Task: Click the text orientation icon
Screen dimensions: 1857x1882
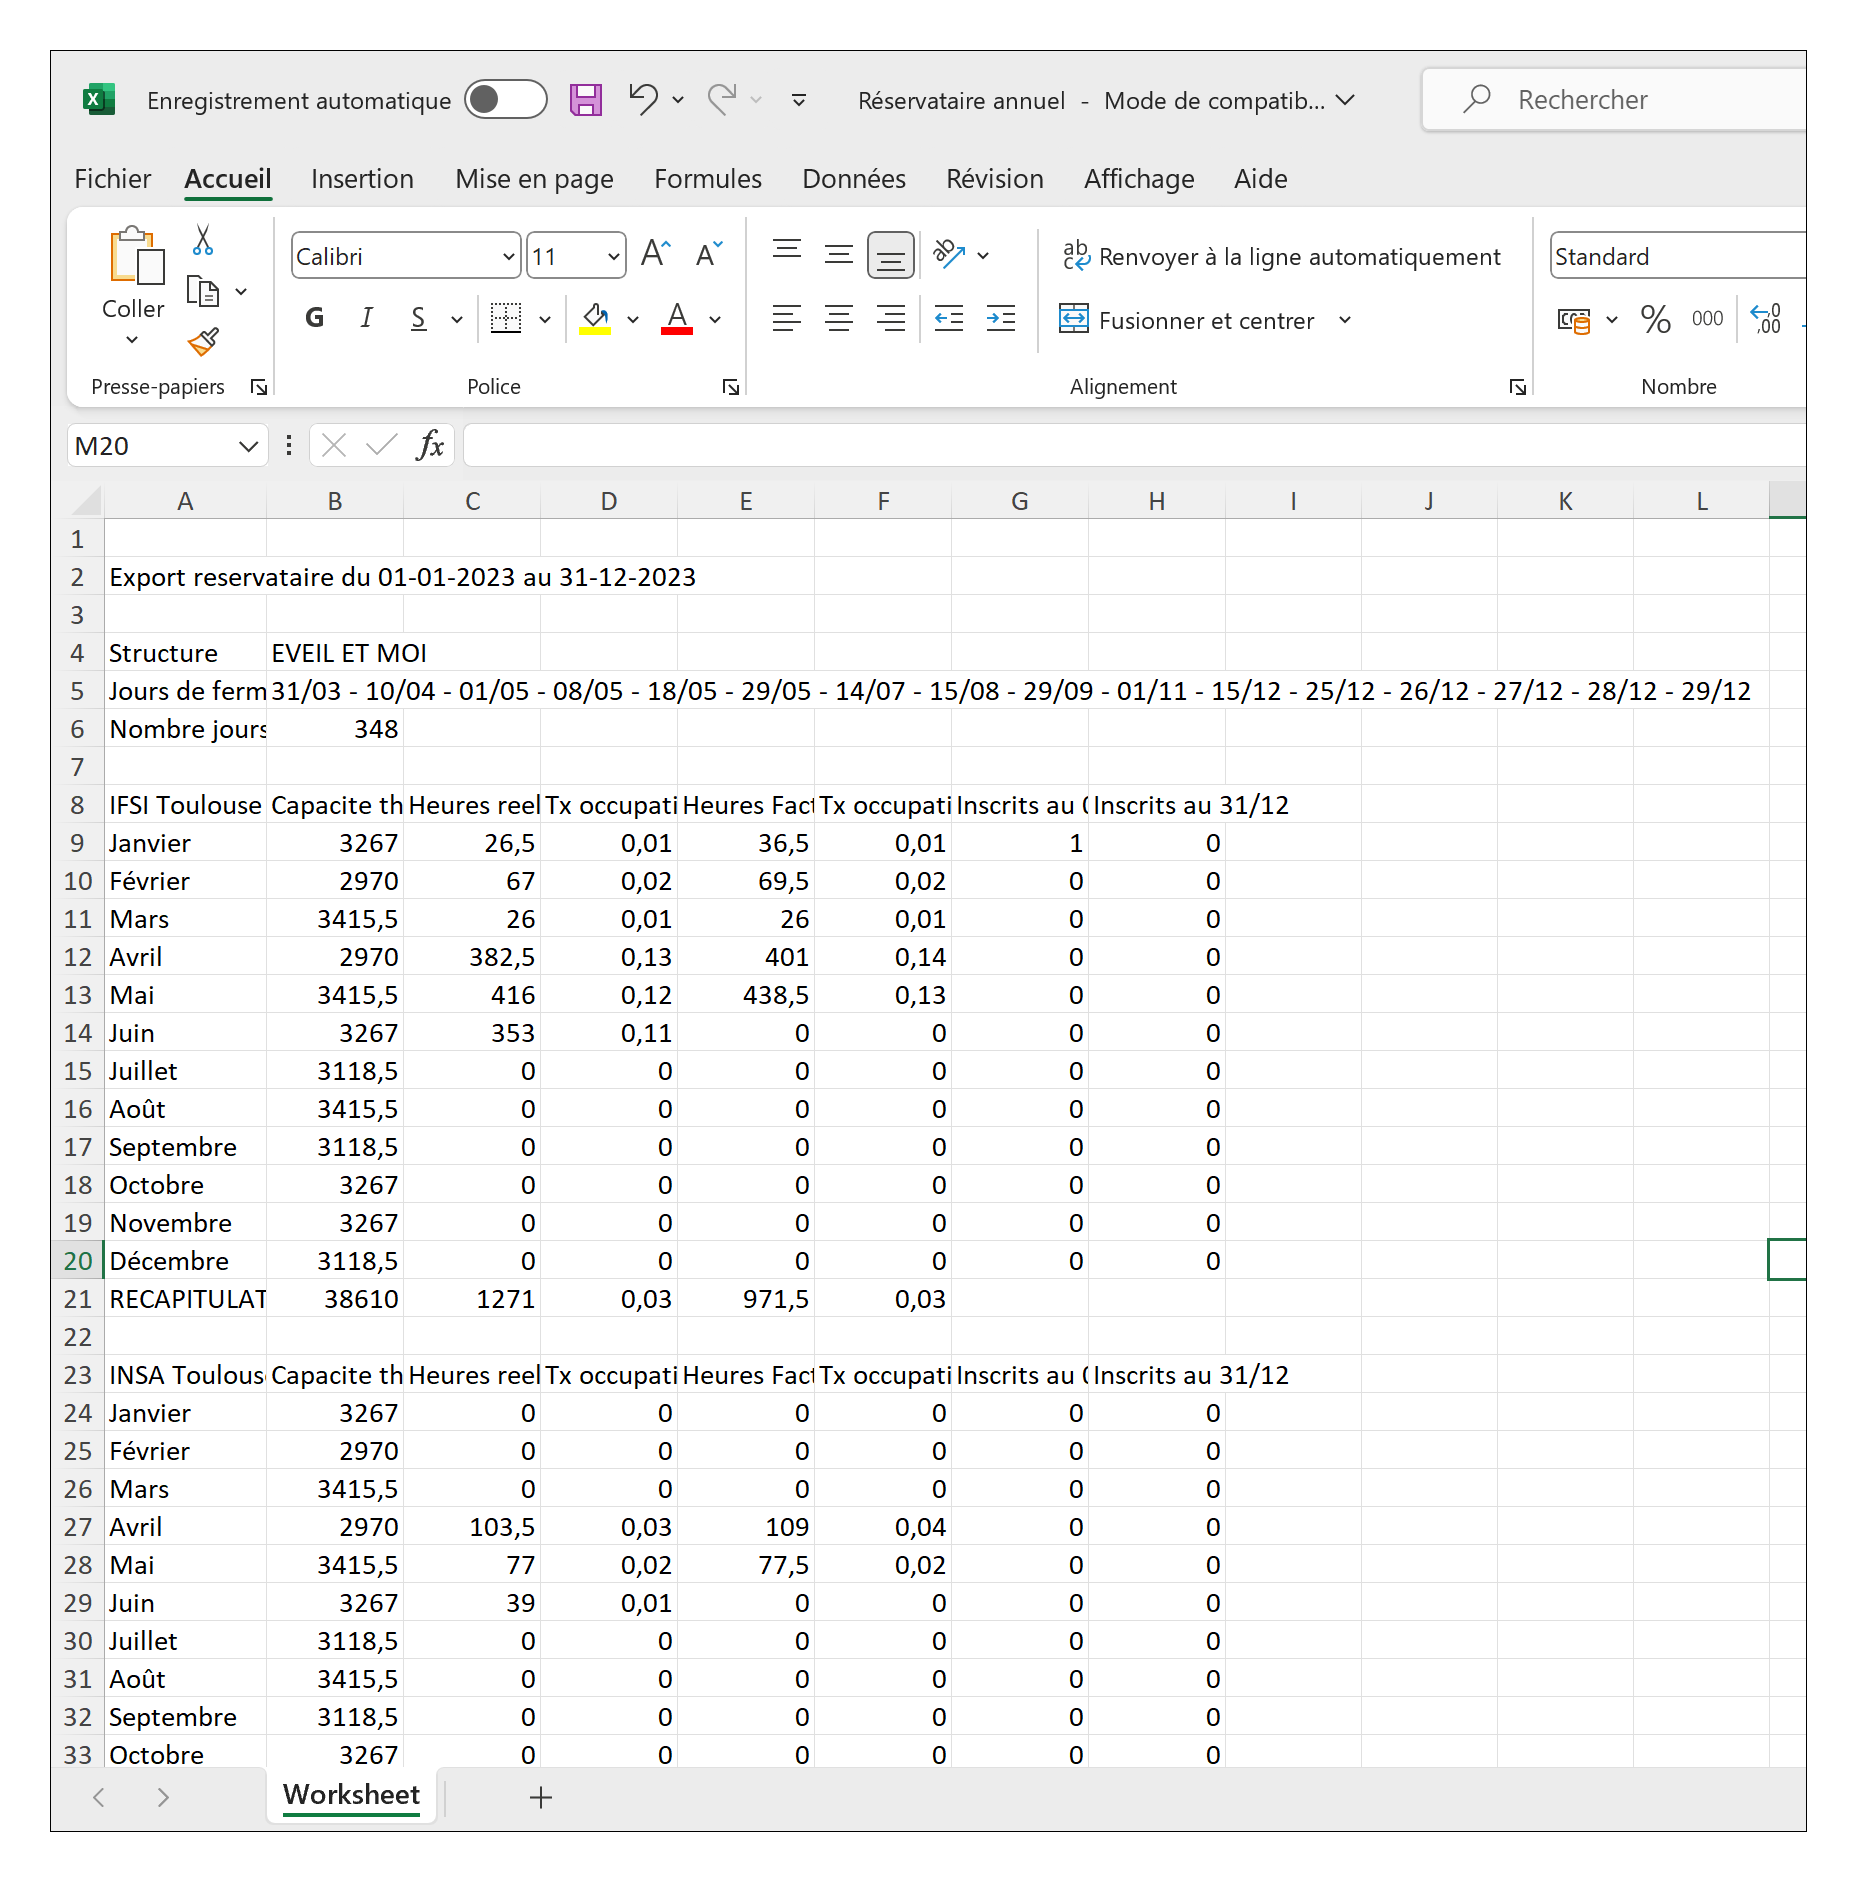Action: tap(949, 255)
